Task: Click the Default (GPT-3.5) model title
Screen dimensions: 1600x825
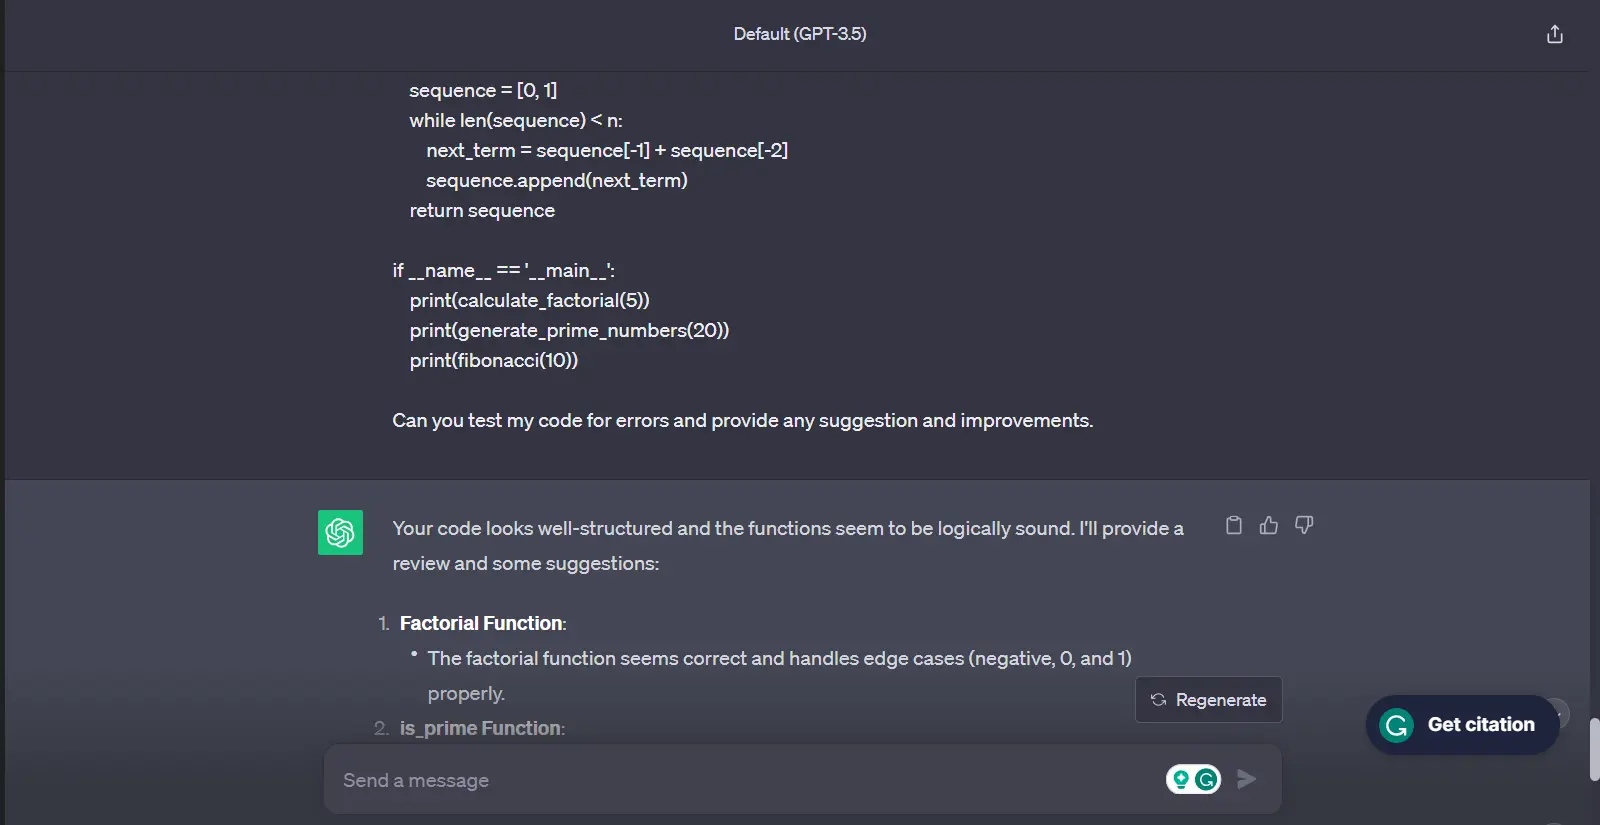Action: [x=800, y=34]
